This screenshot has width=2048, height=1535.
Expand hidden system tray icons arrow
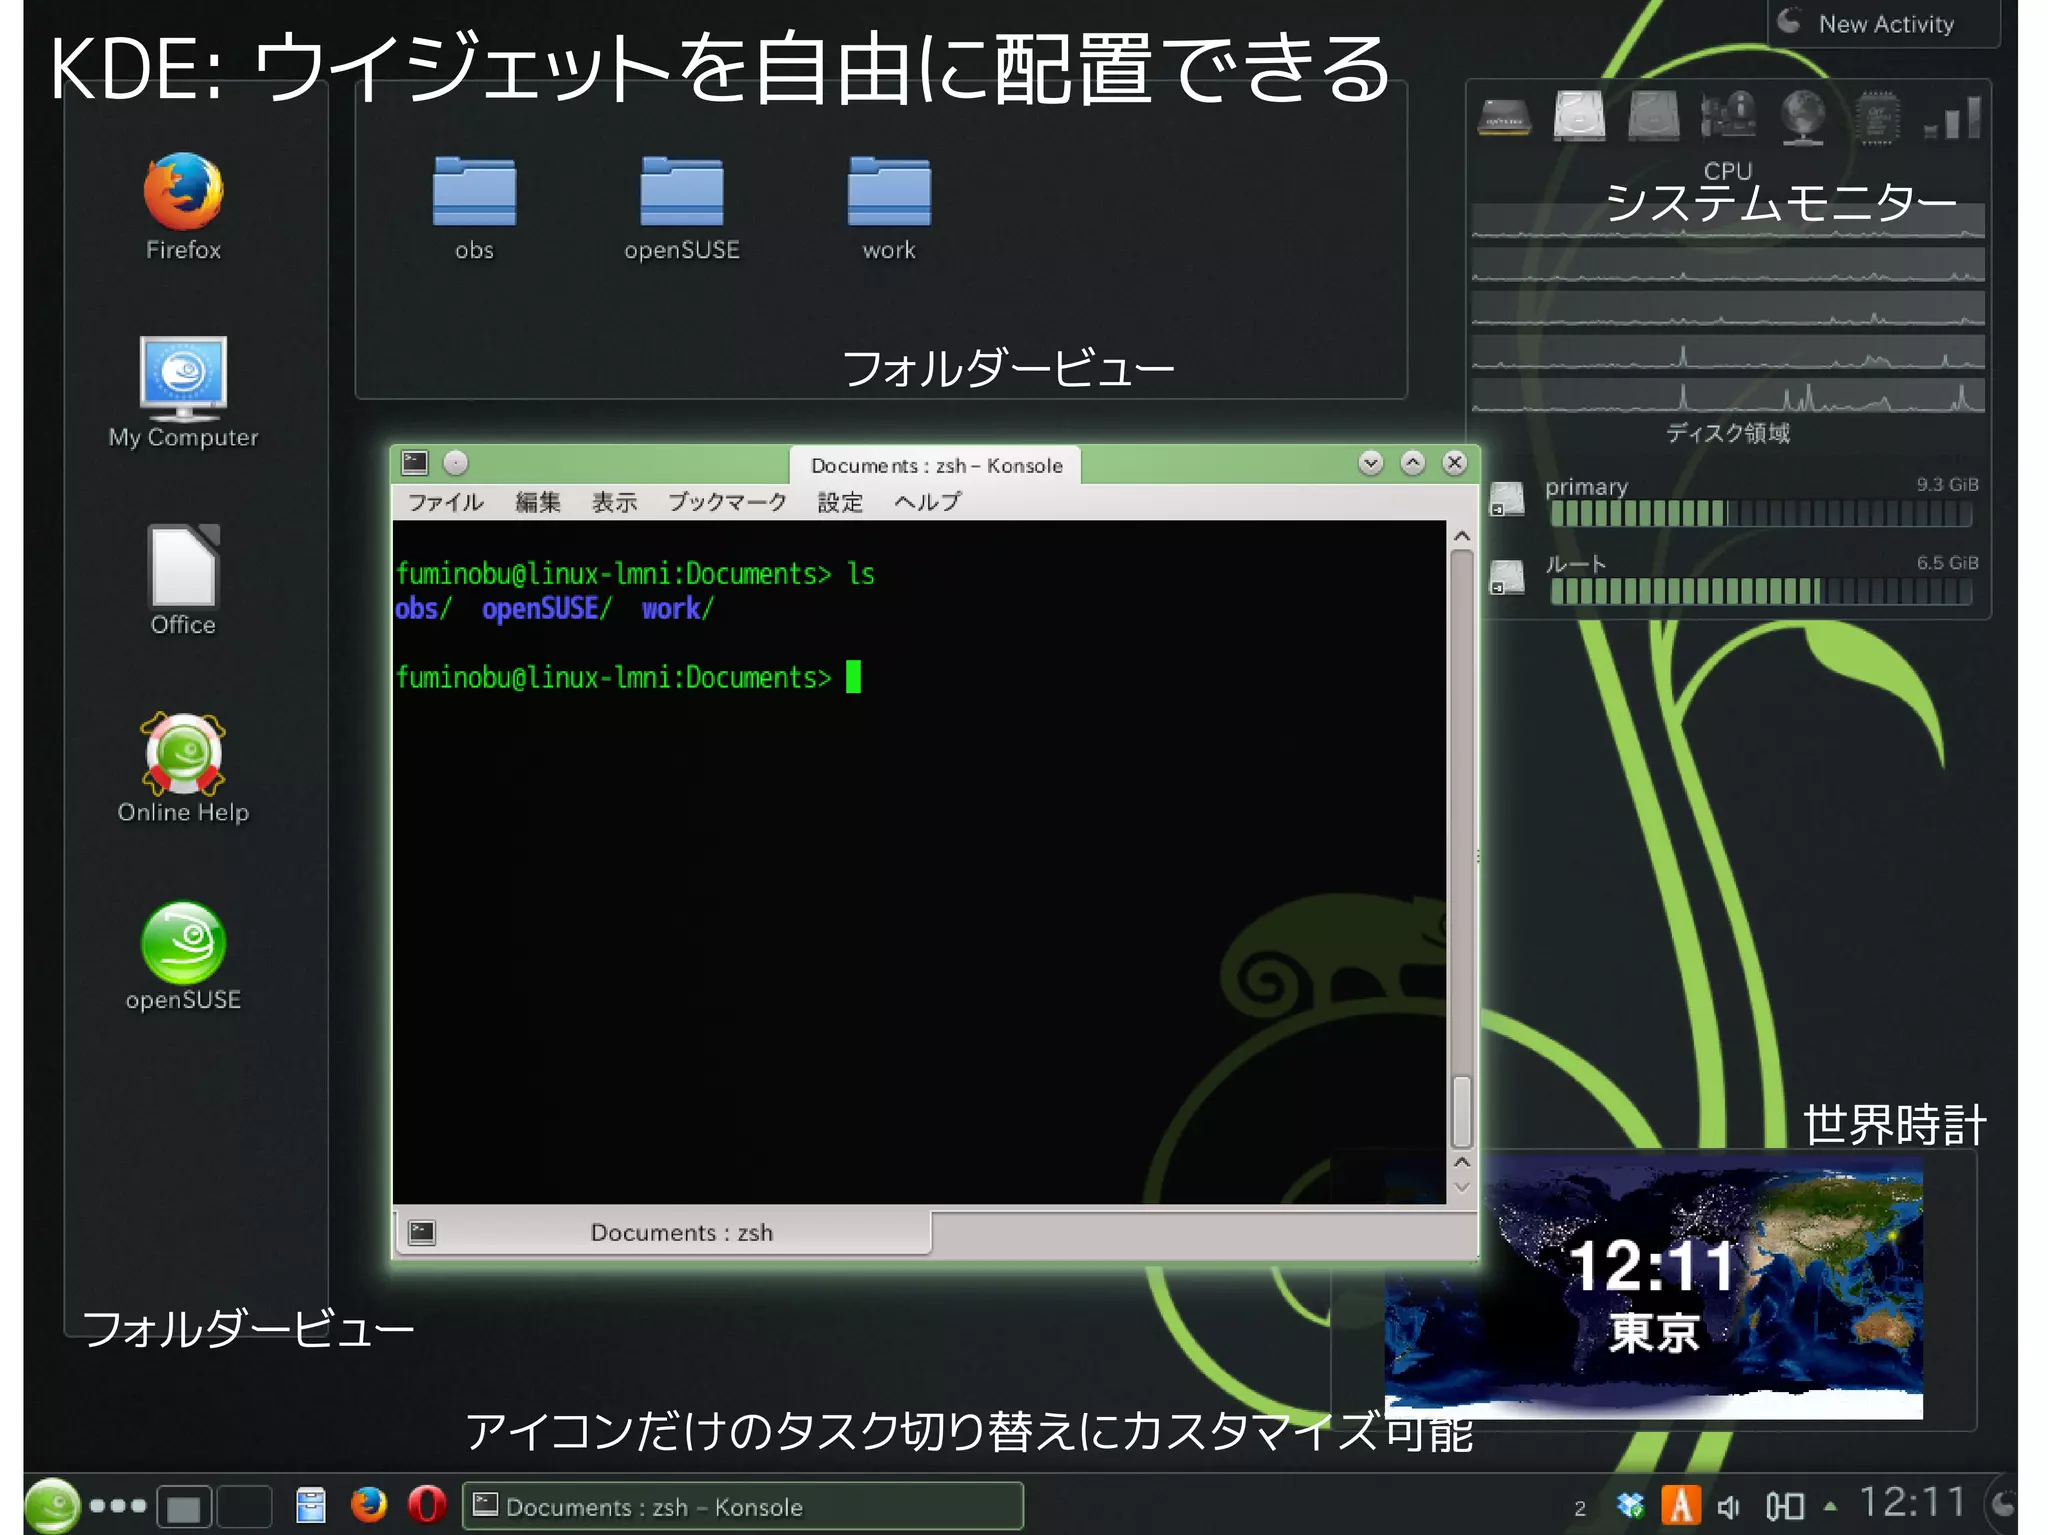[1830, 1506]
